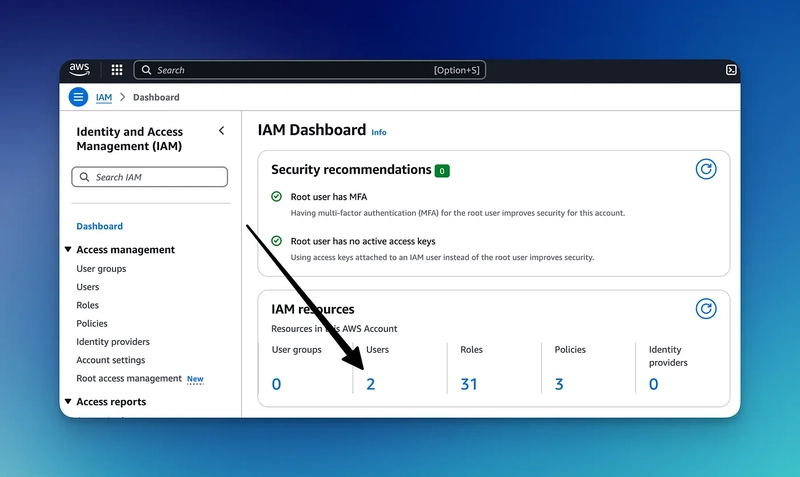Click the 'Policies' label in IAM resources
The width and height of the screenshot is (800, 477).
pyautogui.click(x=570, y=349)
